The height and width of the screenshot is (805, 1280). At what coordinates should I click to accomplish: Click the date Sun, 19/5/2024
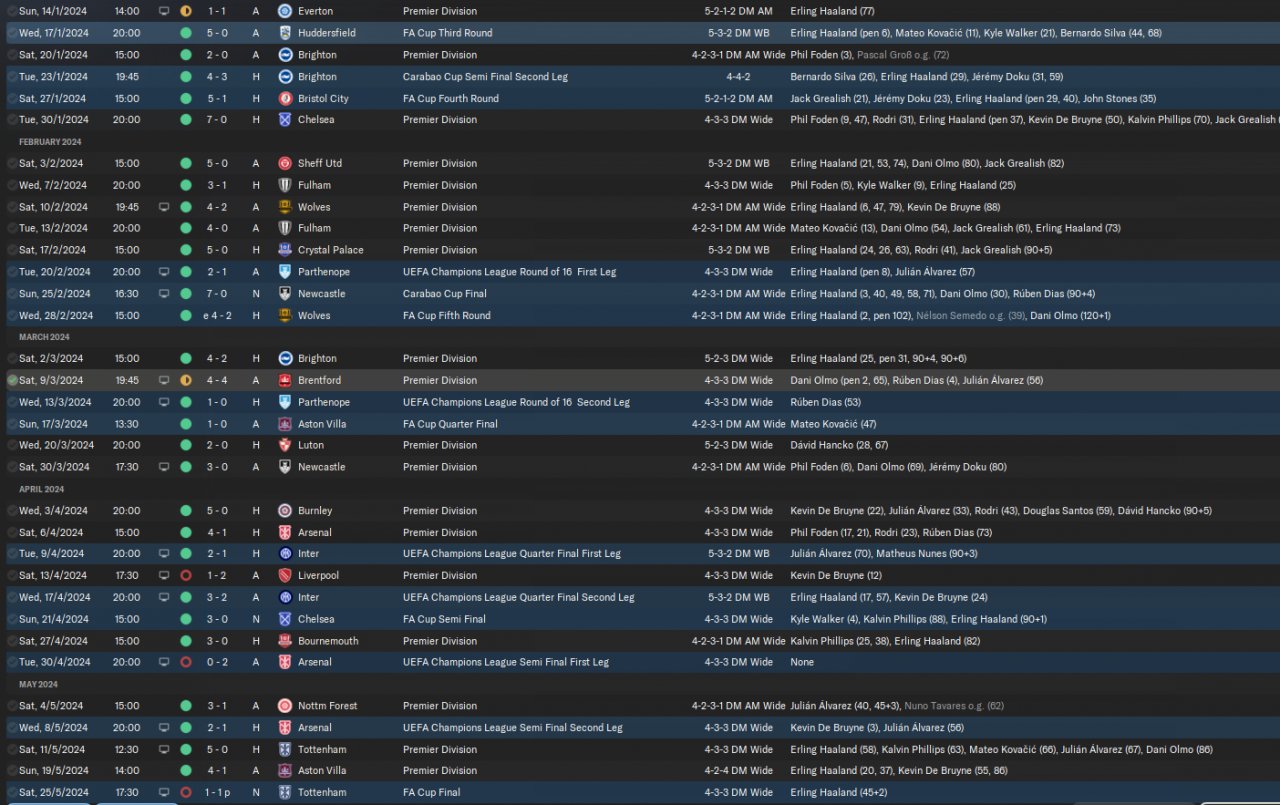(x=54, y=770)
